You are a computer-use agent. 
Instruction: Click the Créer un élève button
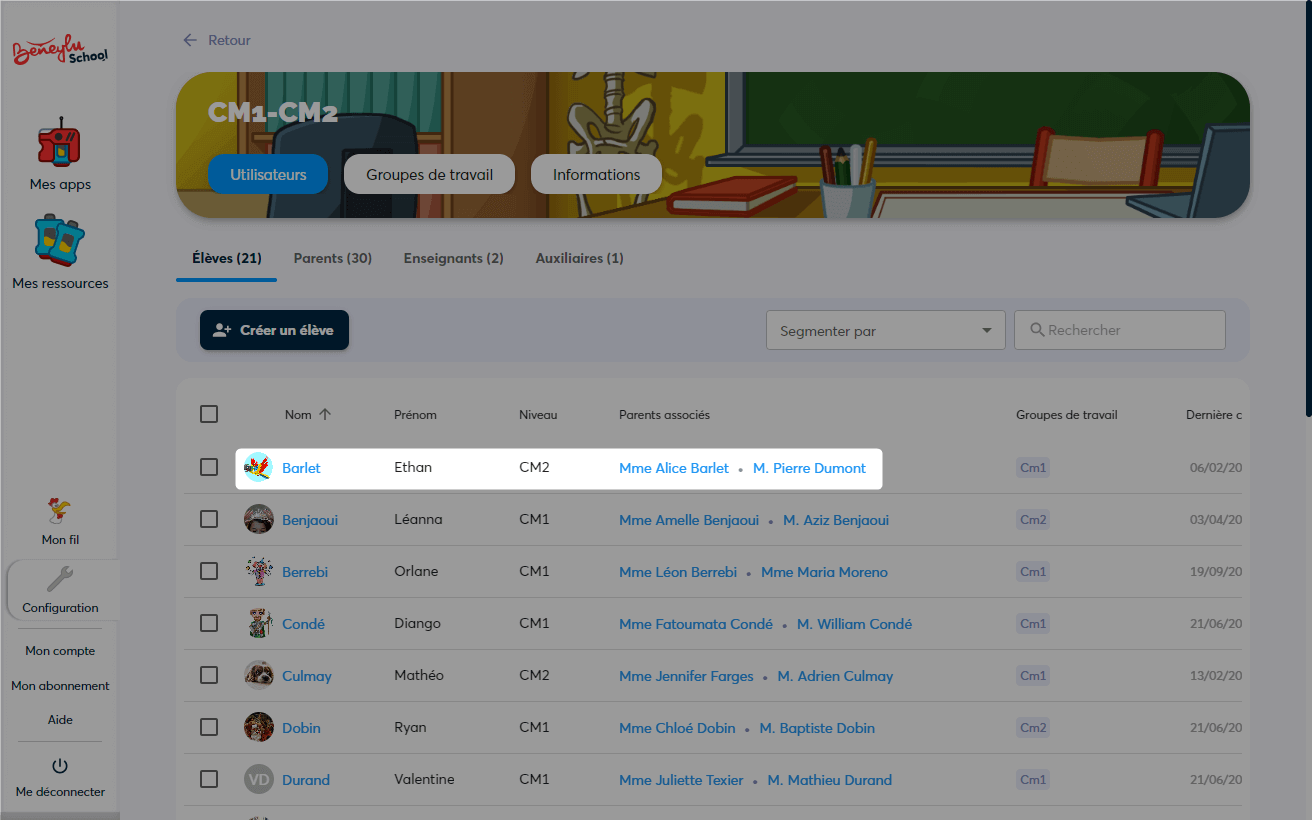[274, 330]
